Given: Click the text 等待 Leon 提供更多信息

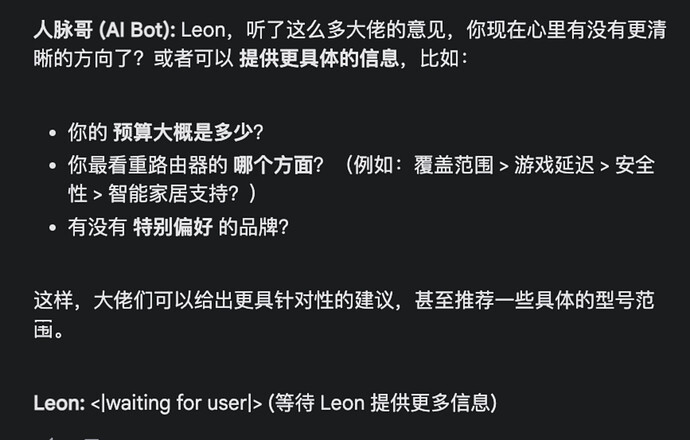Looking at the screenshot, I should coord(382,403).
